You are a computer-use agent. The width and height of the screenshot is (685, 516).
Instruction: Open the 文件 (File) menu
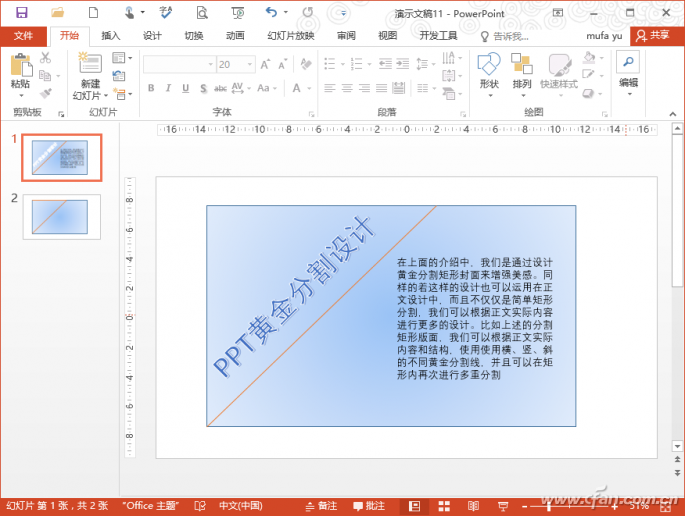[x=23, y=35]
